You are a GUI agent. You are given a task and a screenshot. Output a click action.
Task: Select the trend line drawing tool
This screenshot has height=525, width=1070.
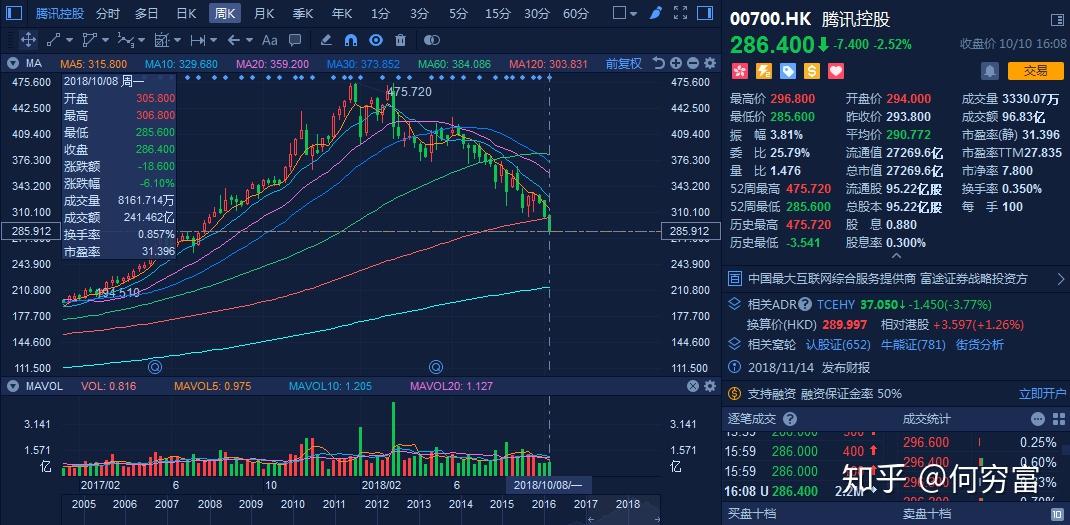pyautogui.click(x=55, y=40)
